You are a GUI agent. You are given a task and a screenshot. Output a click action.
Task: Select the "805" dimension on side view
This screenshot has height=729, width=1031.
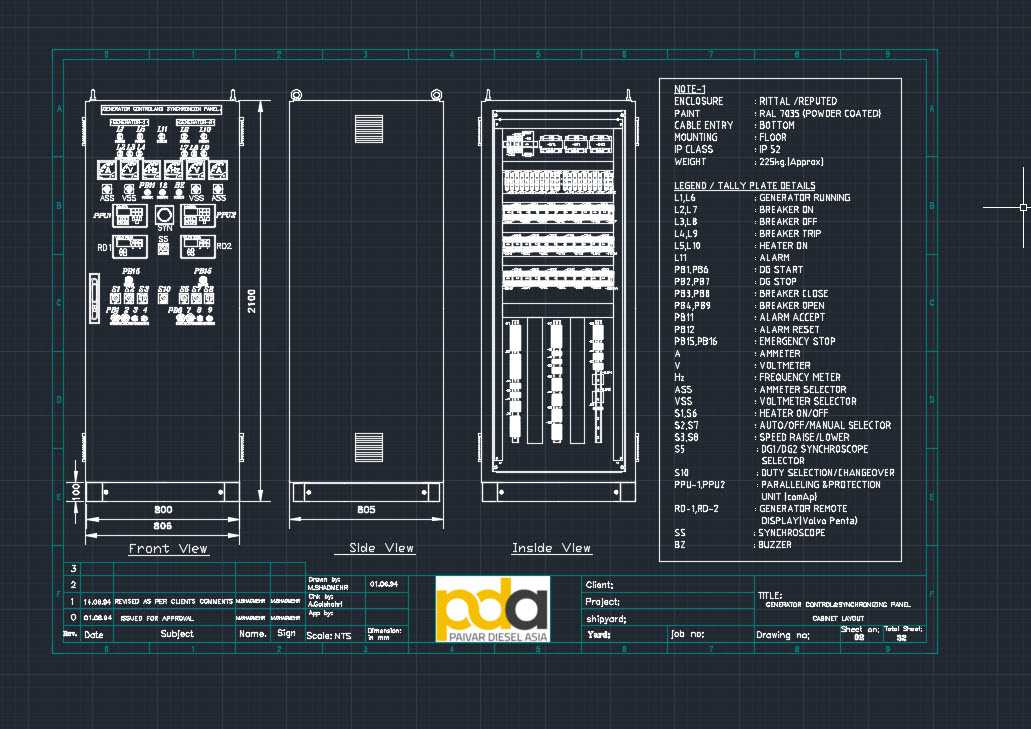[366, 509]
